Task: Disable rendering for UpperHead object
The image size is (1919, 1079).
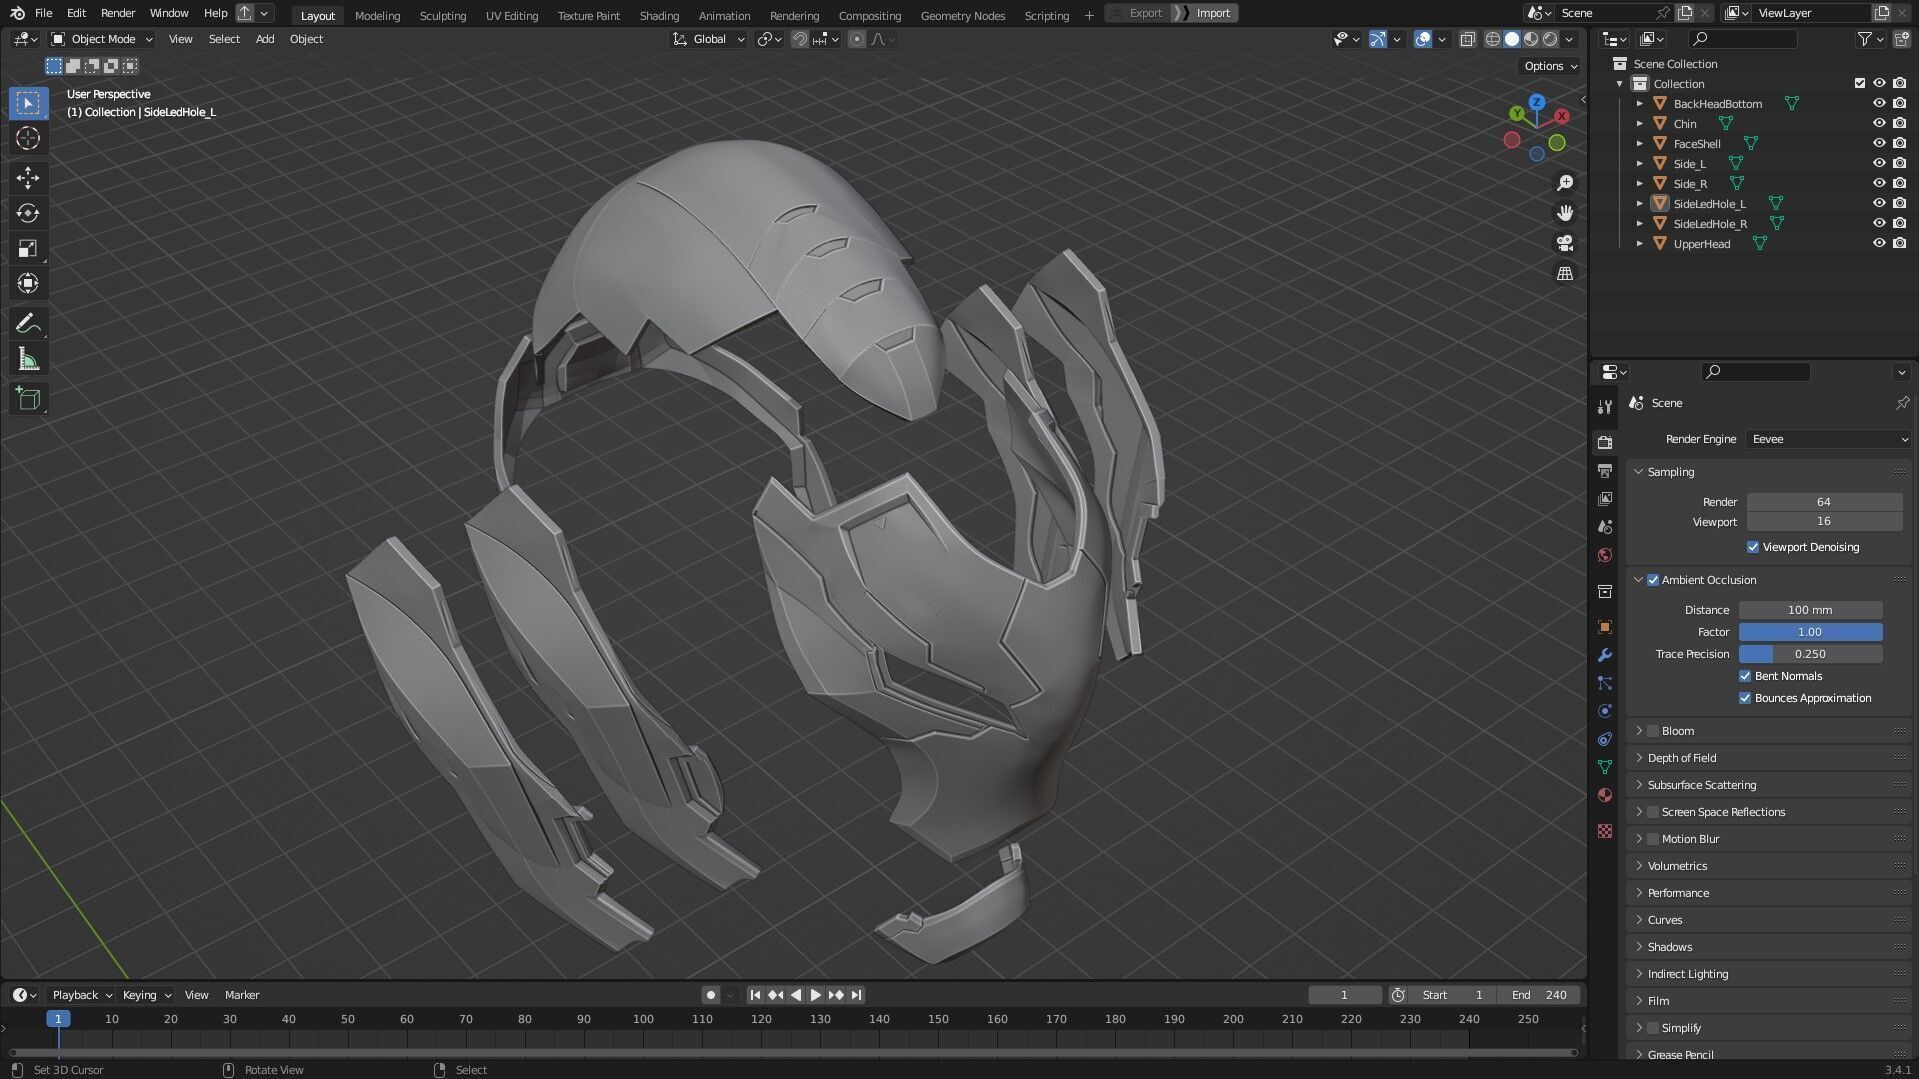Action: click(1899, 243)
